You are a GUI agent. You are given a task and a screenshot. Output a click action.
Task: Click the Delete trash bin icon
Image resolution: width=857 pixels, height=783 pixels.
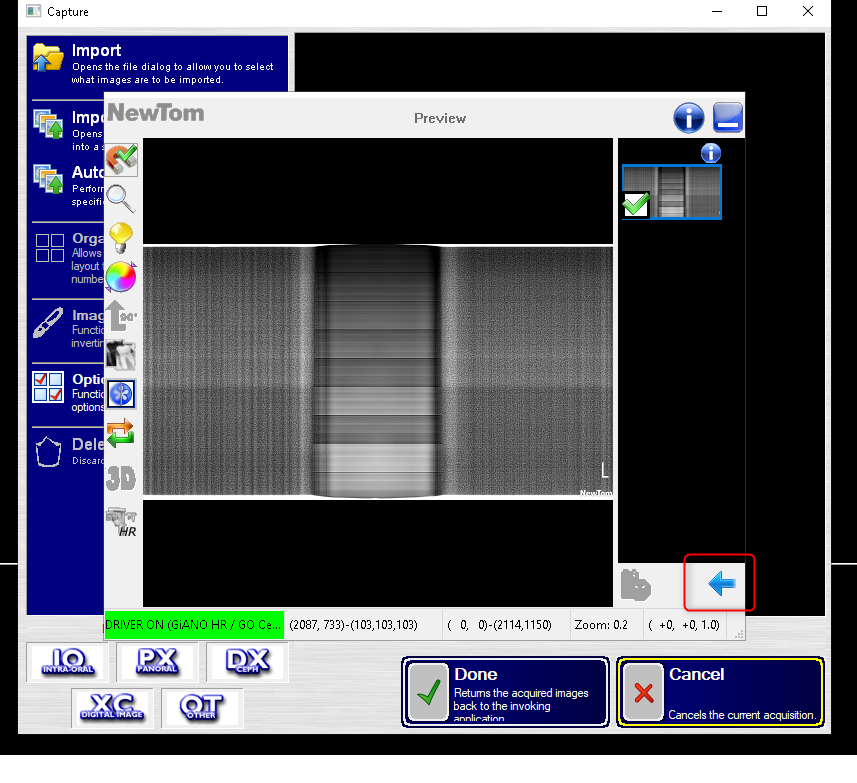(48, 451)
